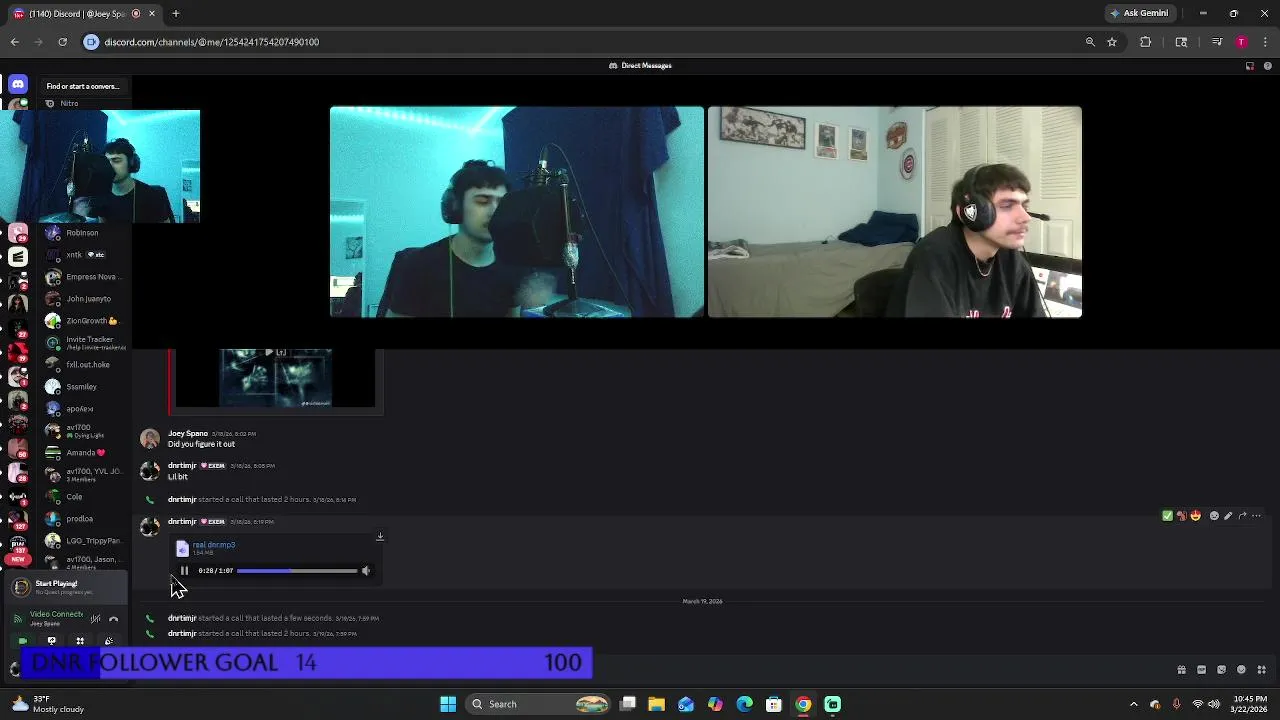Click the Discord help question mark icon

pos(1268,66)
